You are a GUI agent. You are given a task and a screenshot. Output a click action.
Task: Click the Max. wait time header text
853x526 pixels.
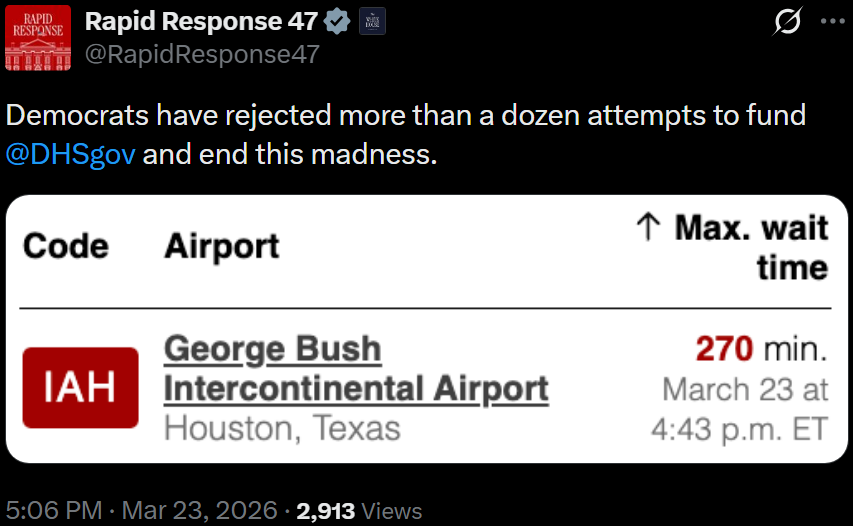(x=750, y=246)
